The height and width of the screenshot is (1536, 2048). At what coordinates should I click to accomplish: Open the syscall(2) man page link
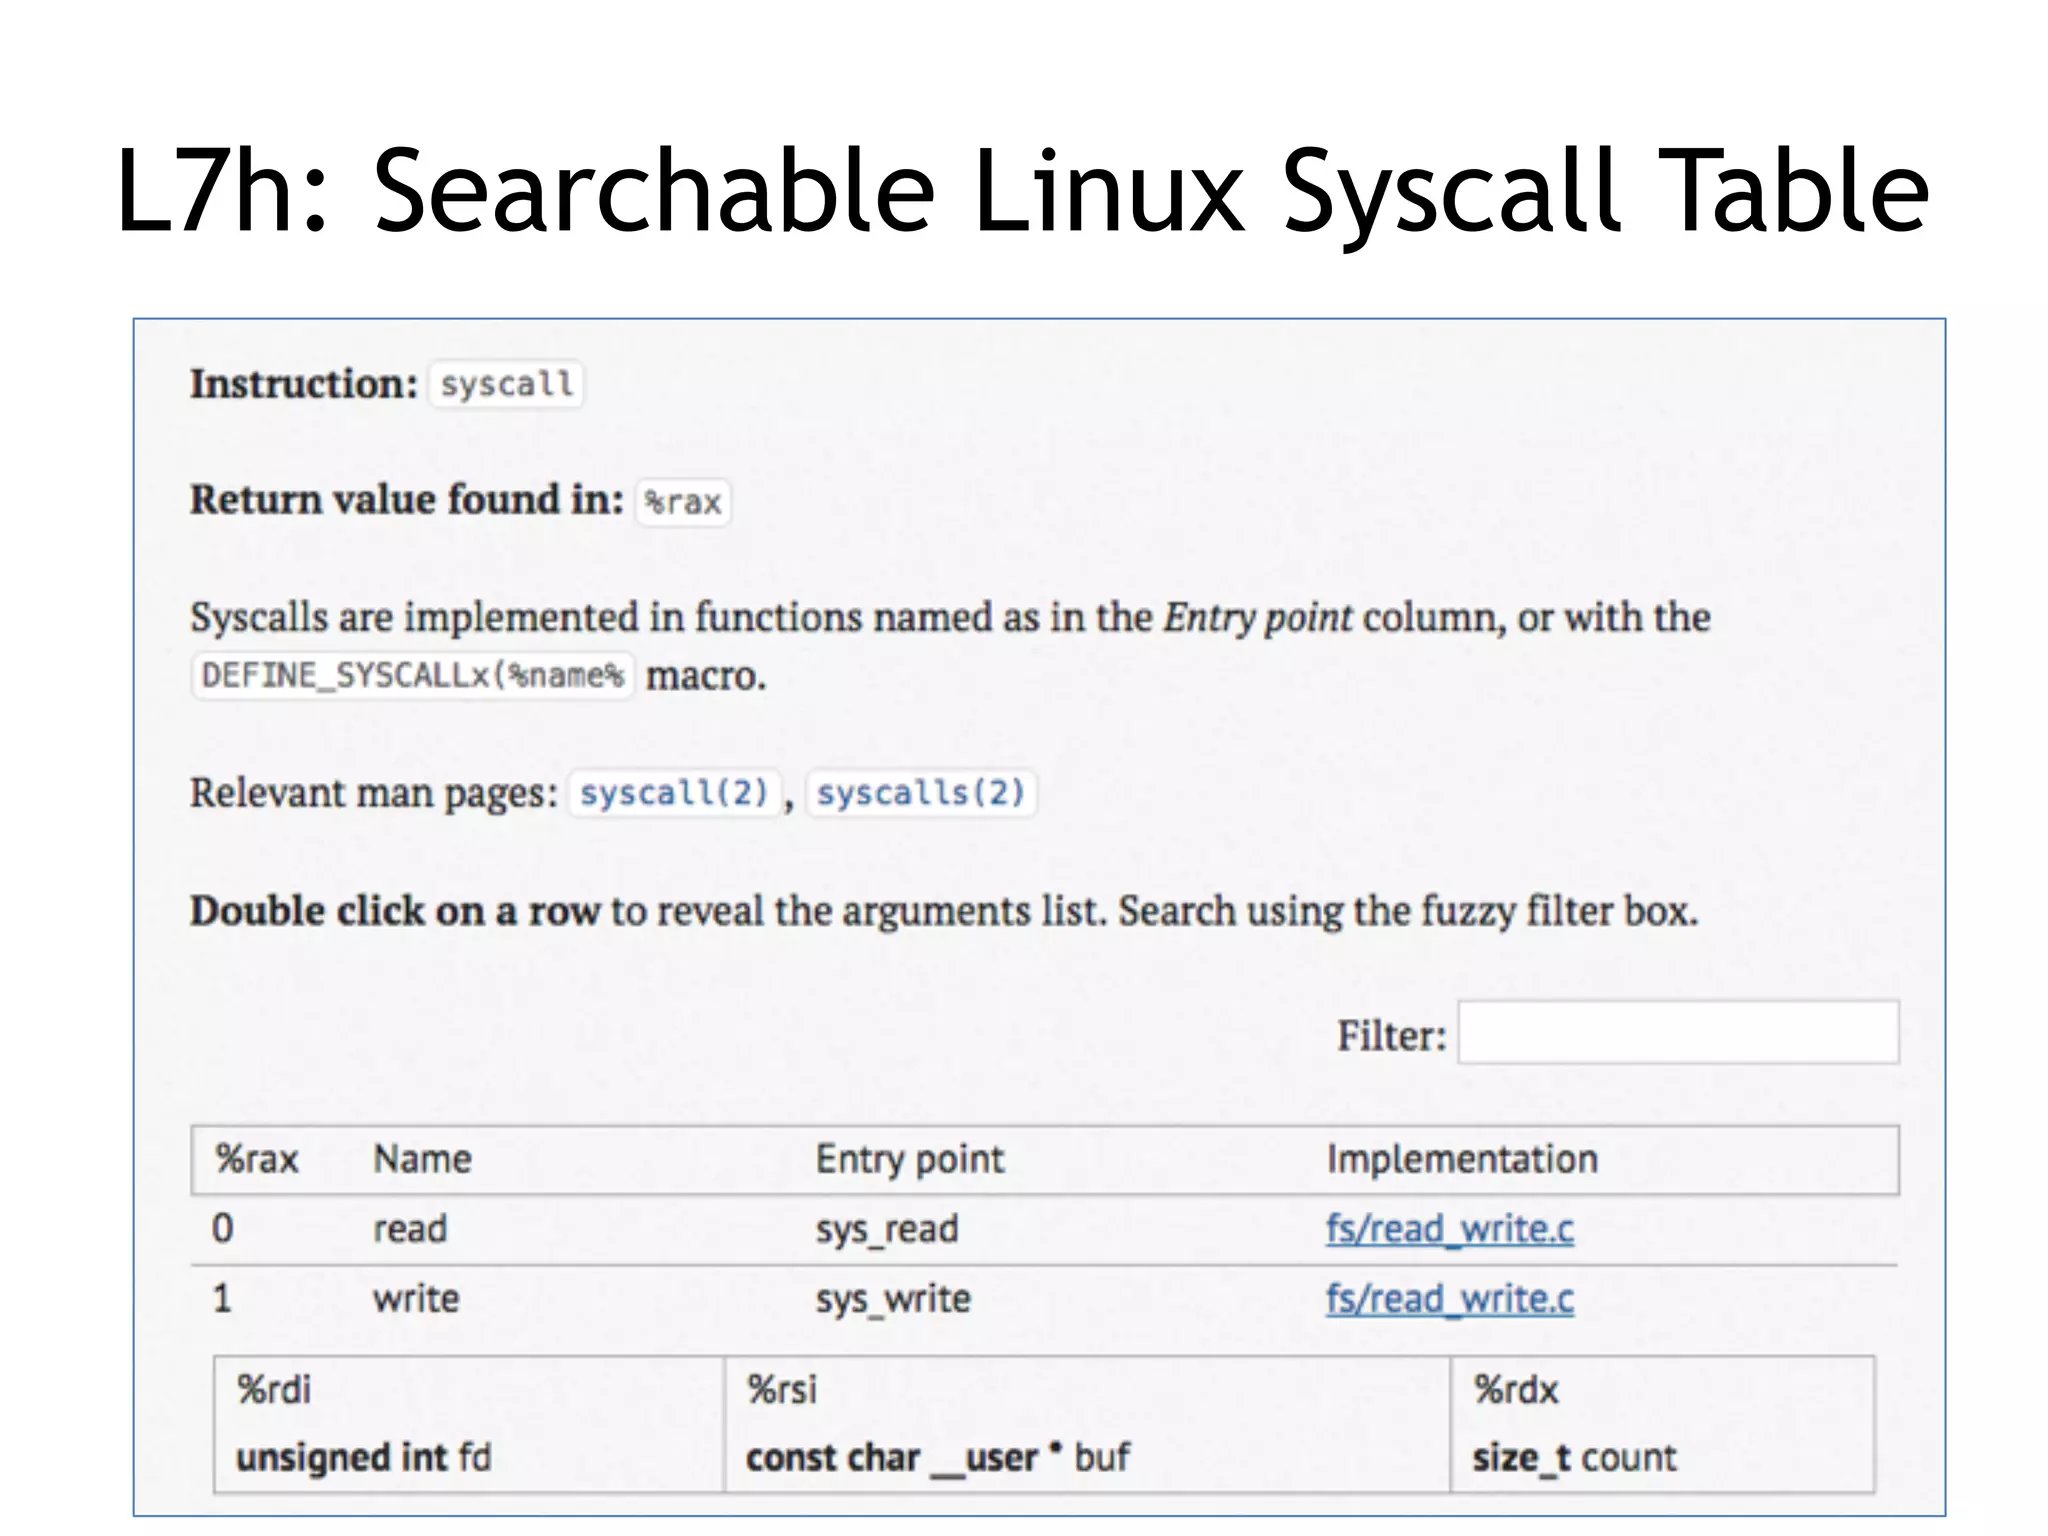point(674,793)
